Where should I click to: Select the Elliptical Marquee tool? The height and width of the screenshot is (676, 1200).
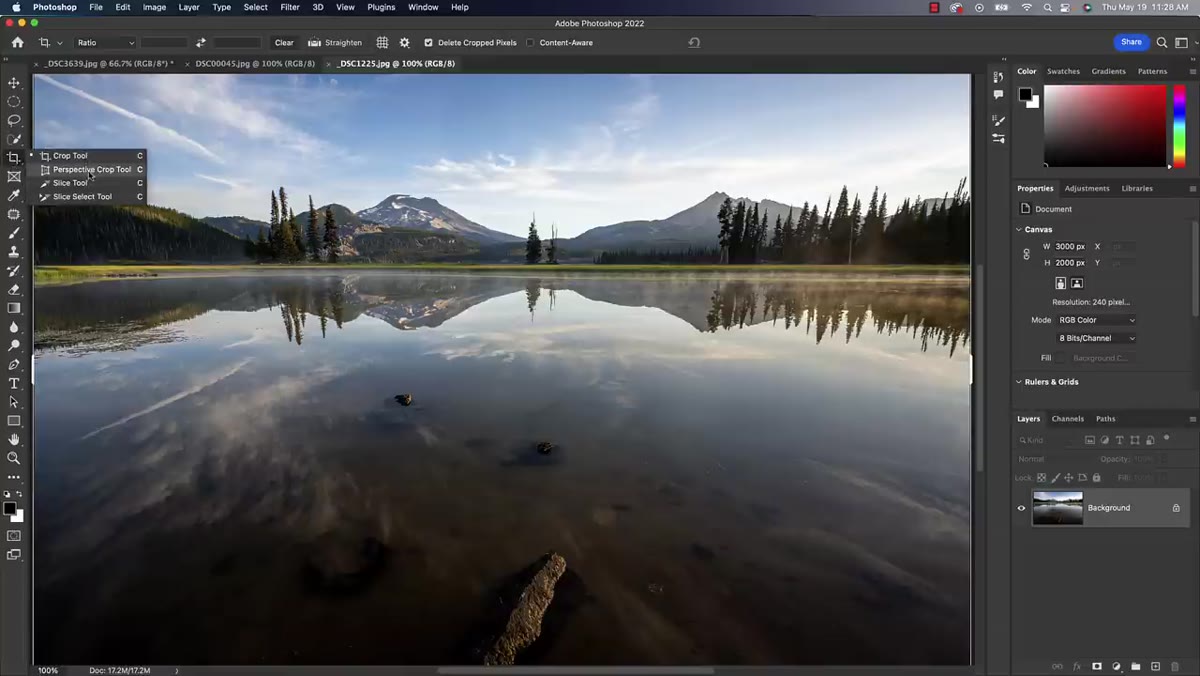(x=14, y=102)
